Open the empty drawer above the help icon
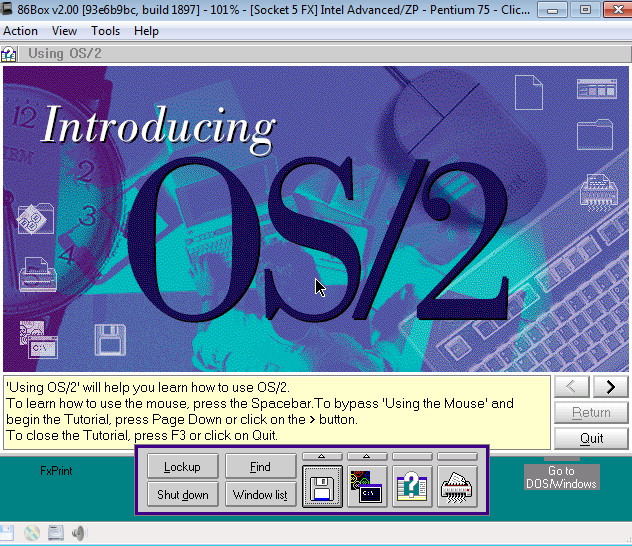 pos(412,456)
